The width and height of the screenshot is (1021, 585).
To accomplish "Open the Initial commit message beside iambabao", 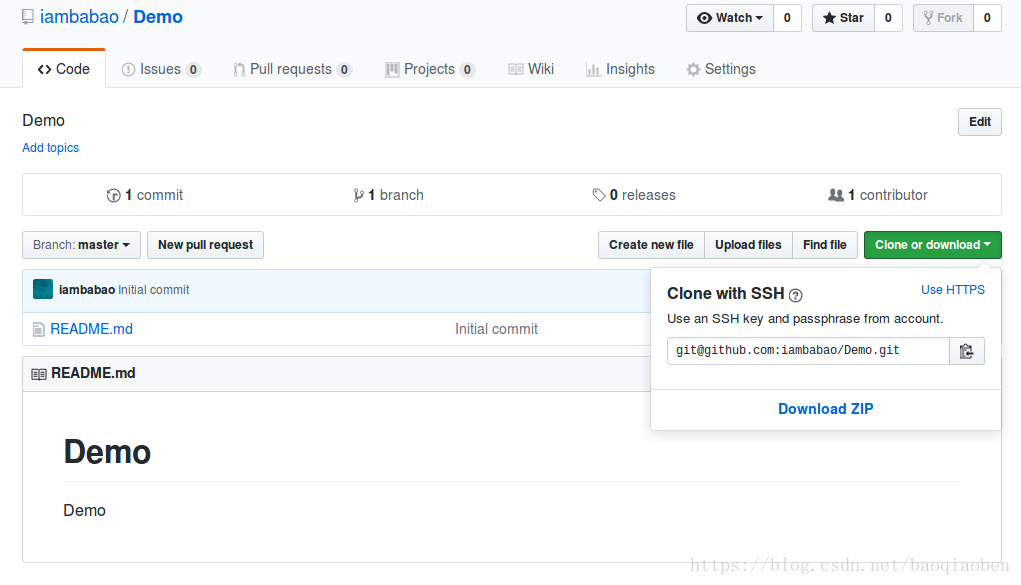I will (154, 290).
